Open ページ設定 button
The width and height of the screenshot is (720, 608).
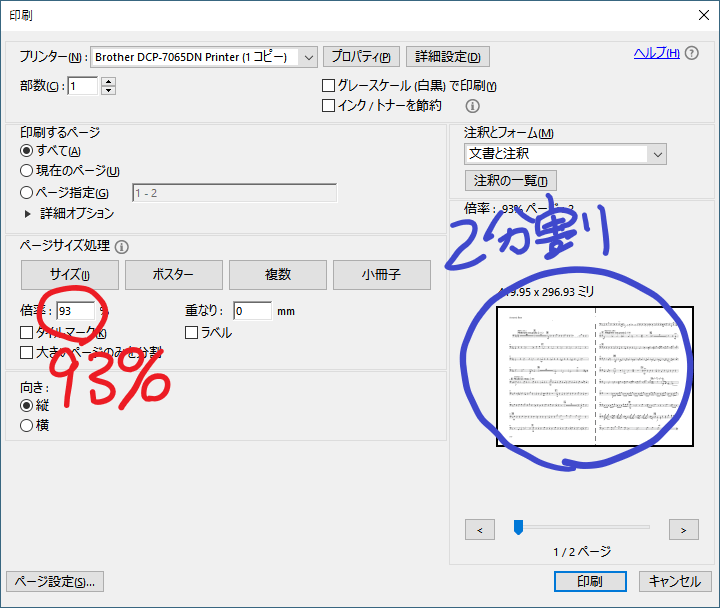coord(55,582)
